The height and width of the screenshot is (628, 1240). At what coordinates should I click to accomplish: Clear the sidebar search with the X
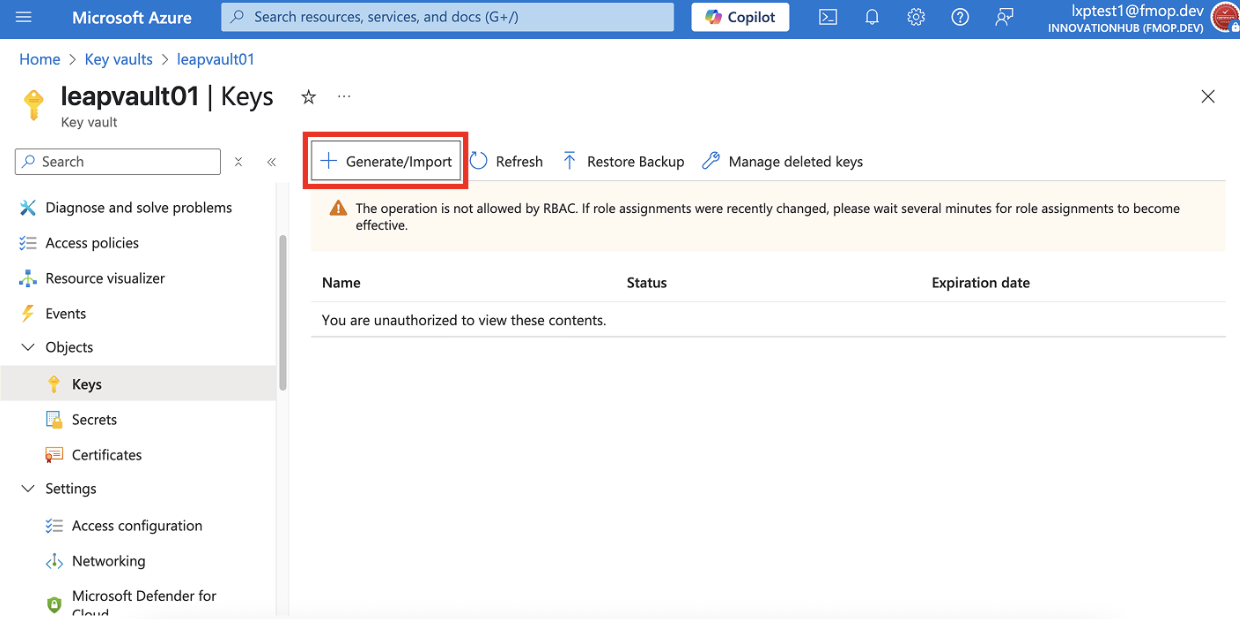[x=238, y=161]
